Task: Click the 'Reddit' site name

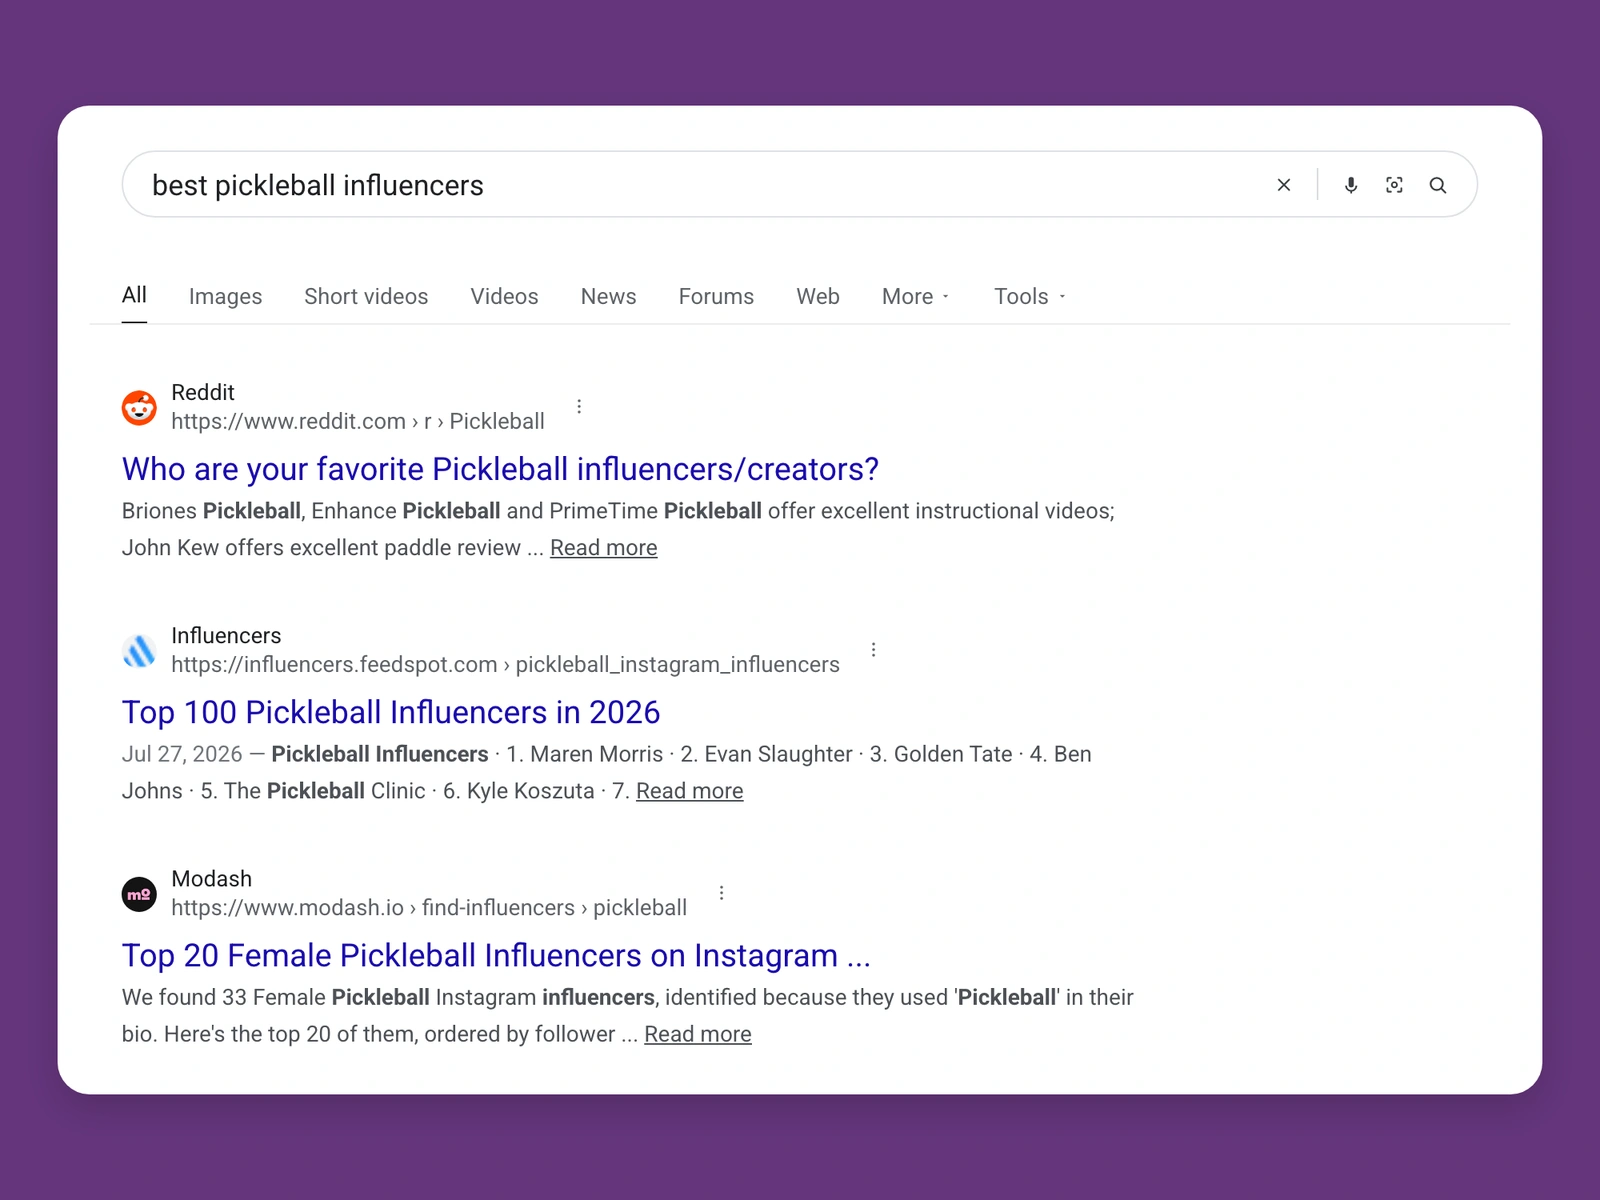Action: (x=203, y=392)
